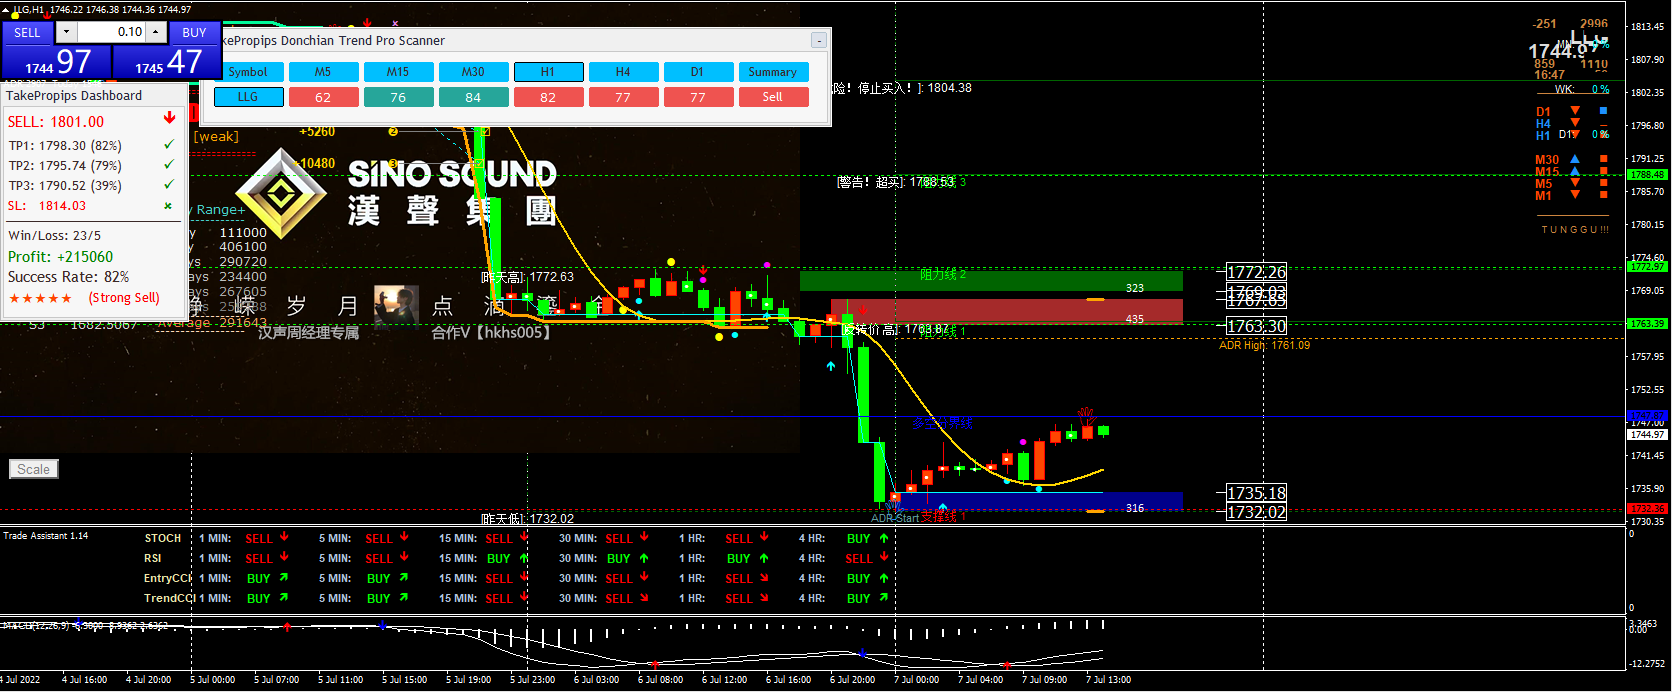Click the M30 blue up triangle indicator
The height and width of the screenshot is (692, 1673).
[x=1575, y=159]
